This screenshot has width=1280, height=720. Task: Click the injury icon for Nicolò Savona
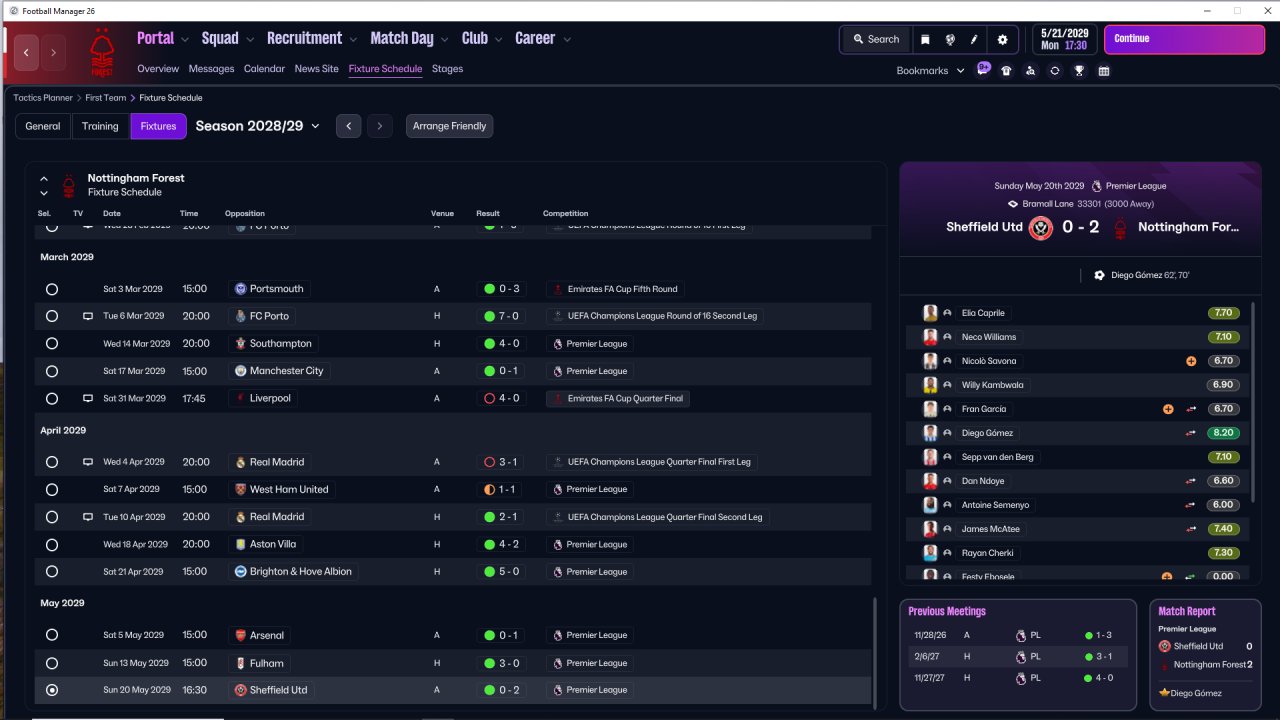click(1191, 361)
